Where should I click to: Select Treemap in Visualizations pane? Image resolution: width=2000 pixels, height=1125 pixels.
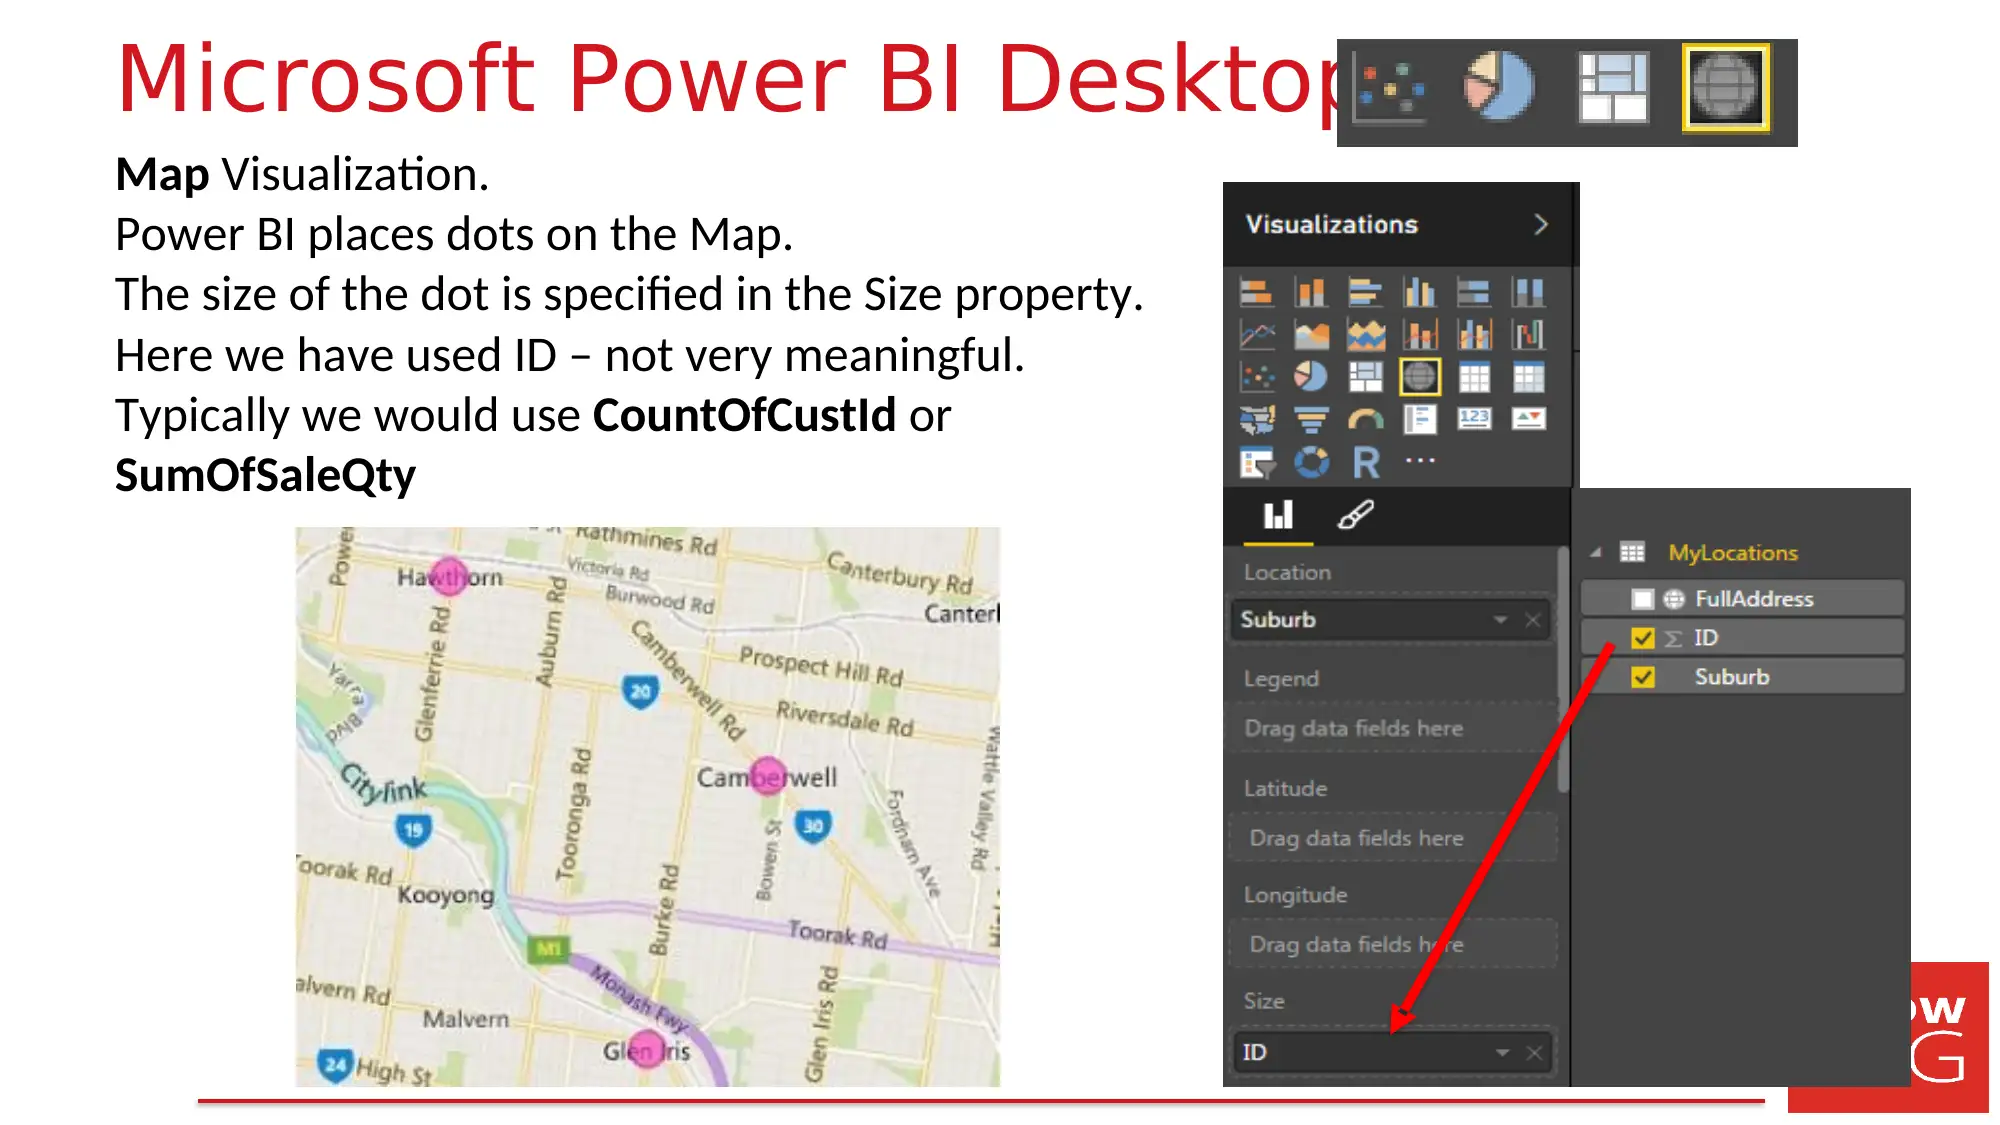(1365, 377)
